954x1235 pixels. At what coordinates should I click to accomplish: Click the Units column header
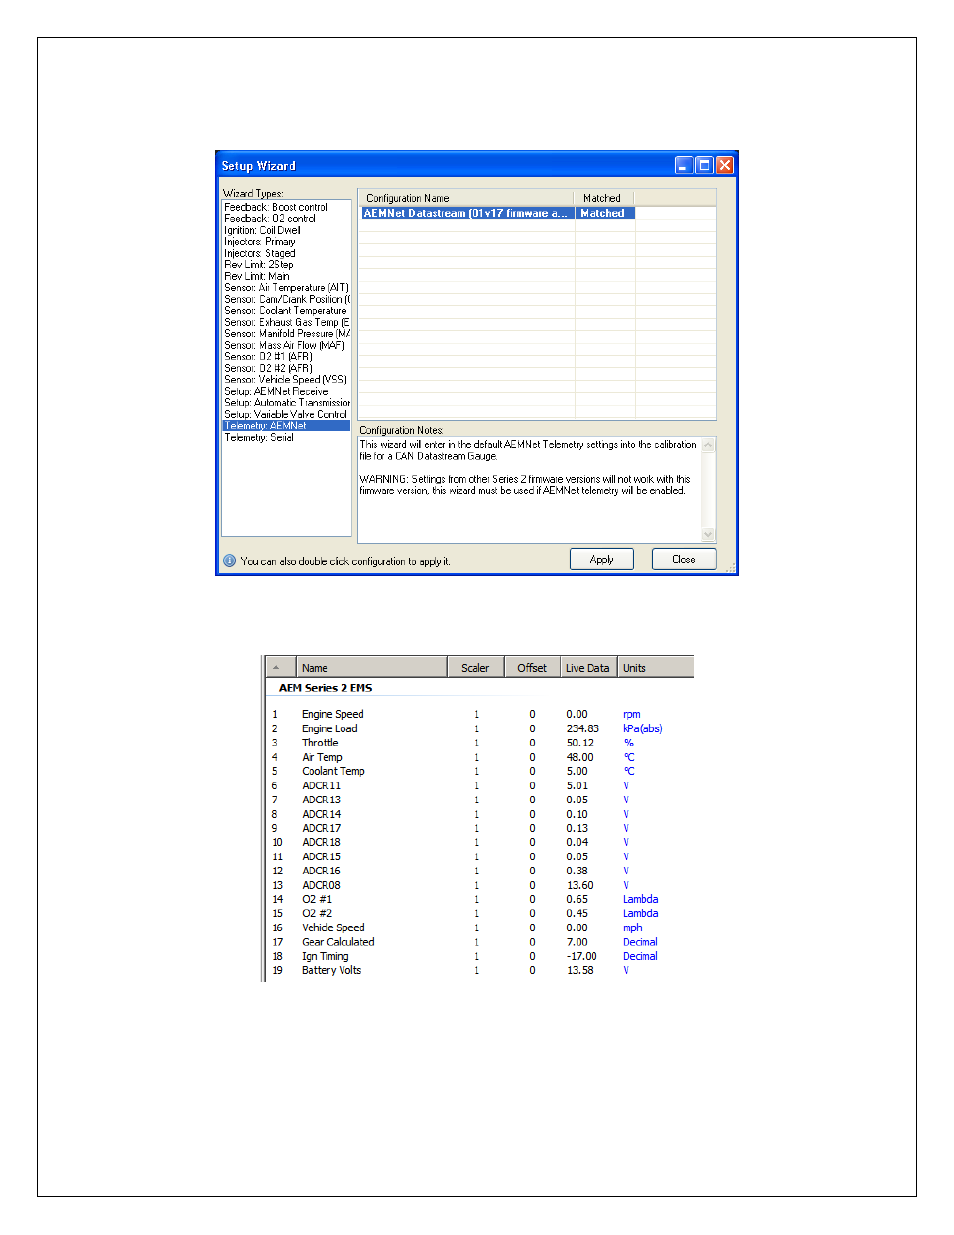(x=655, y=667)
